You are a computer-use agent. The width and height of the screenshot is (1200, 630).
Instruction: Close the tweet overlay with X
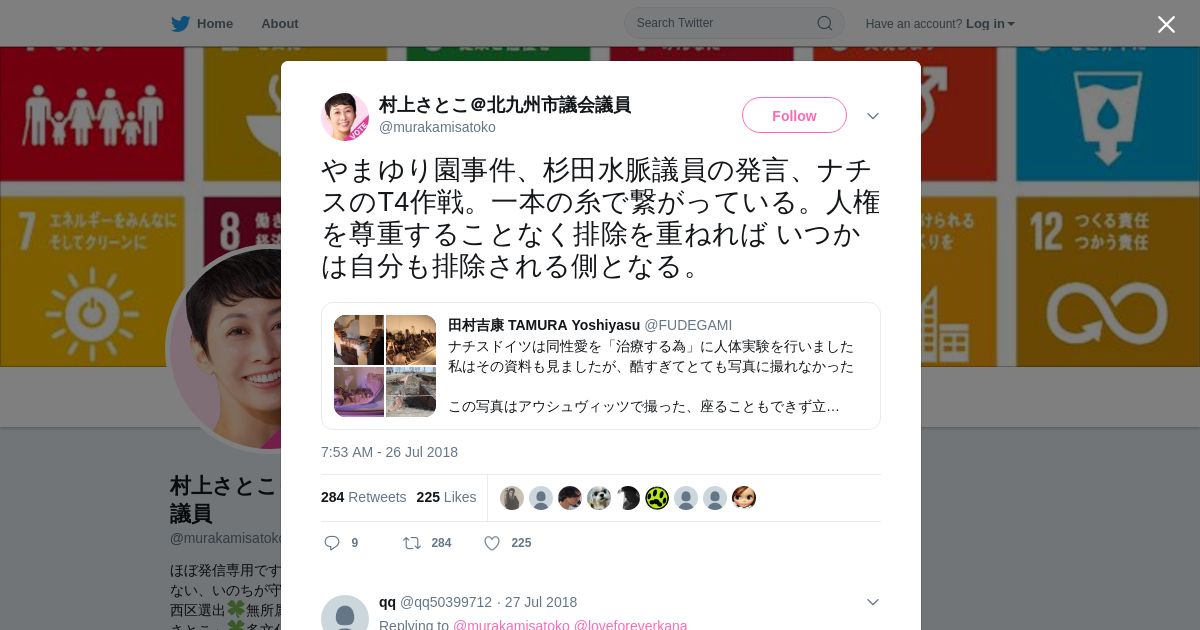(x=1166, y=24)
